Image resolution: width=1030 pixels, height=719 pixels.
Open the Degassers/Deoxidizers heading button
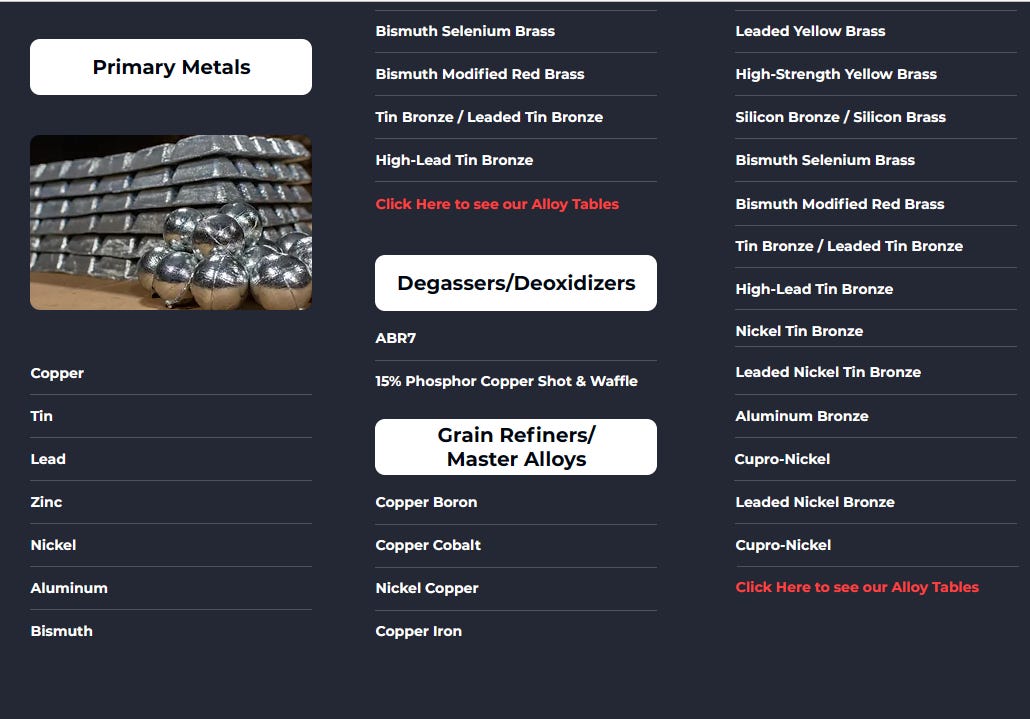click(x=516, y=283)
